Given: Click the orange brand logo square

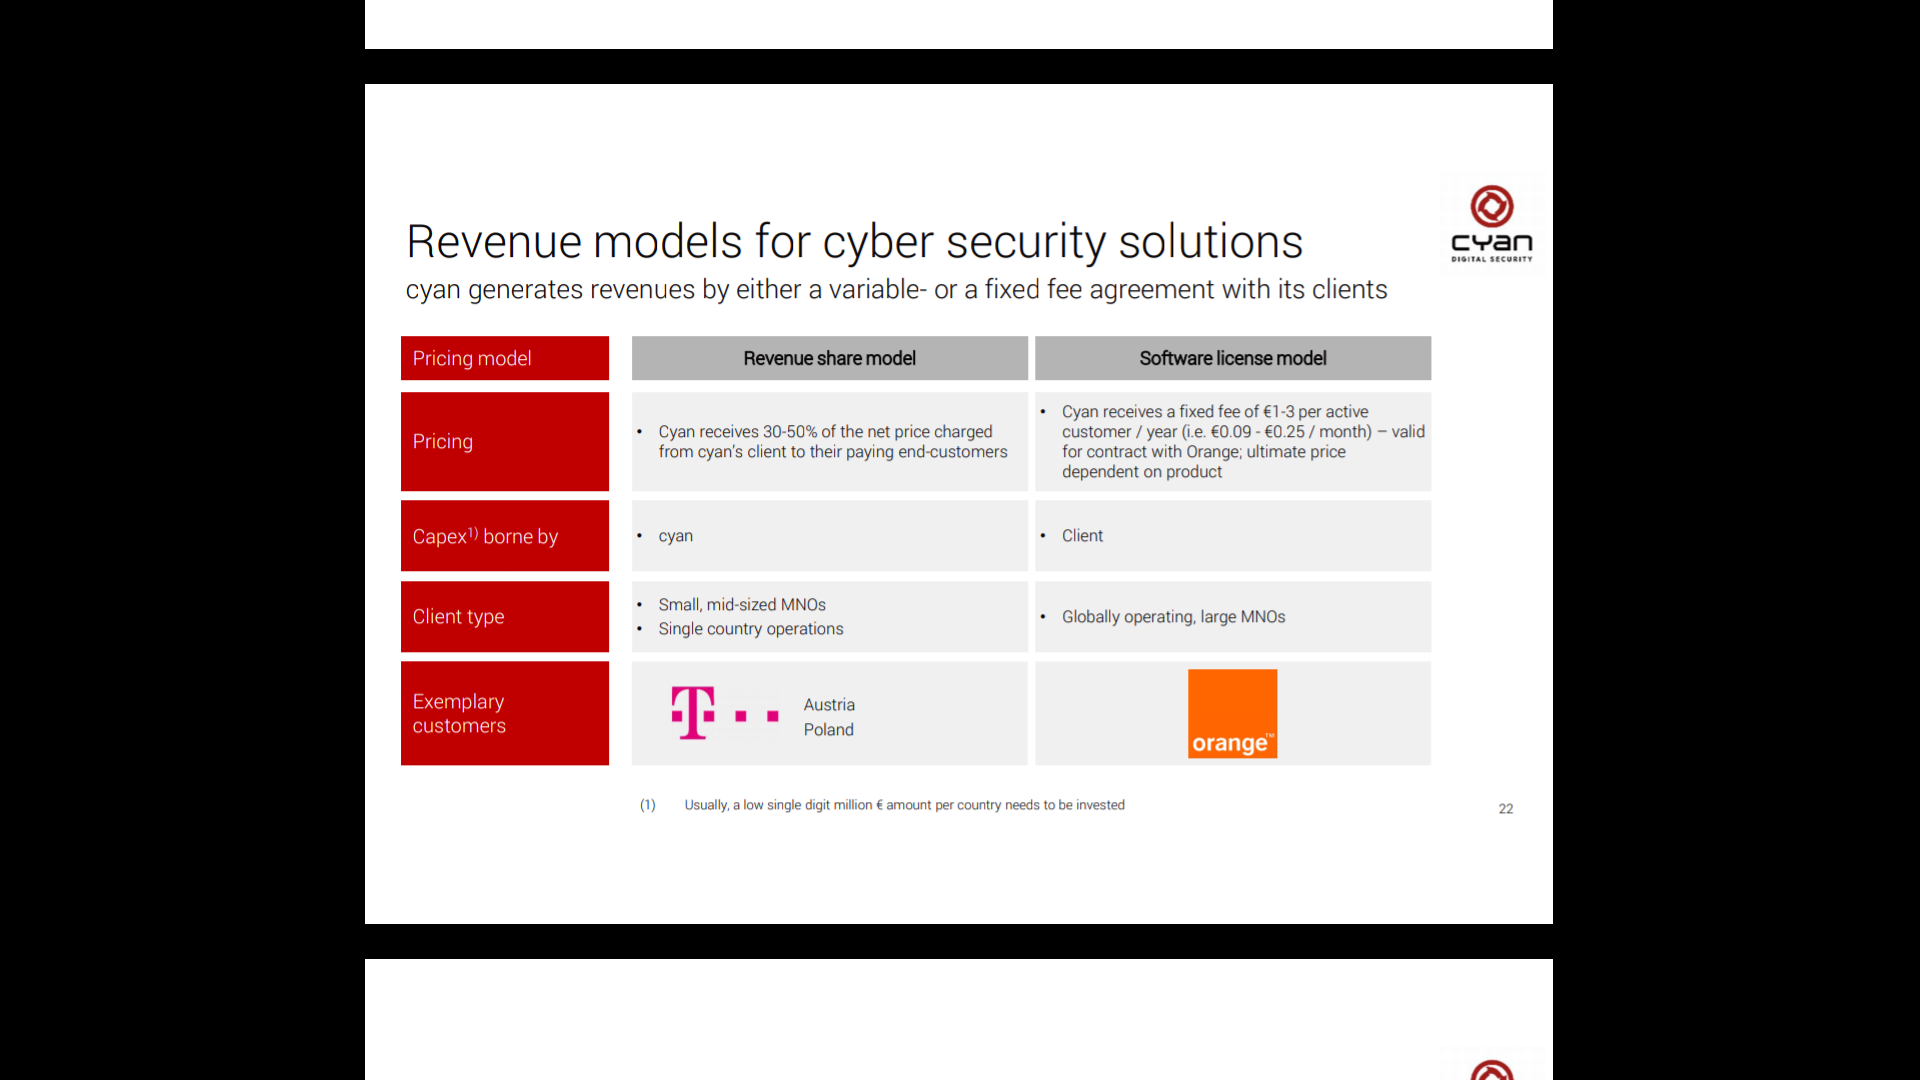Looking at the screenshot, I should point(1232,713).
